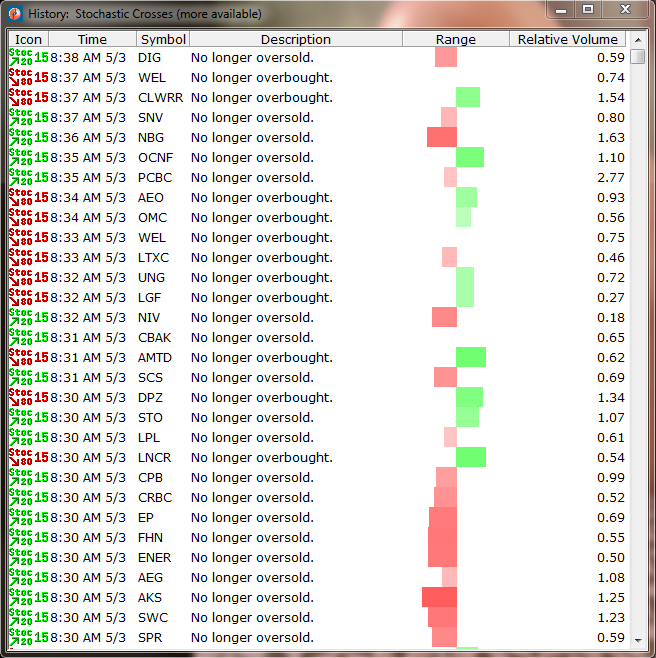Select the SWC symbol cell
The width and height of the screenshot is (656, 658).
[x=153, y=618]
